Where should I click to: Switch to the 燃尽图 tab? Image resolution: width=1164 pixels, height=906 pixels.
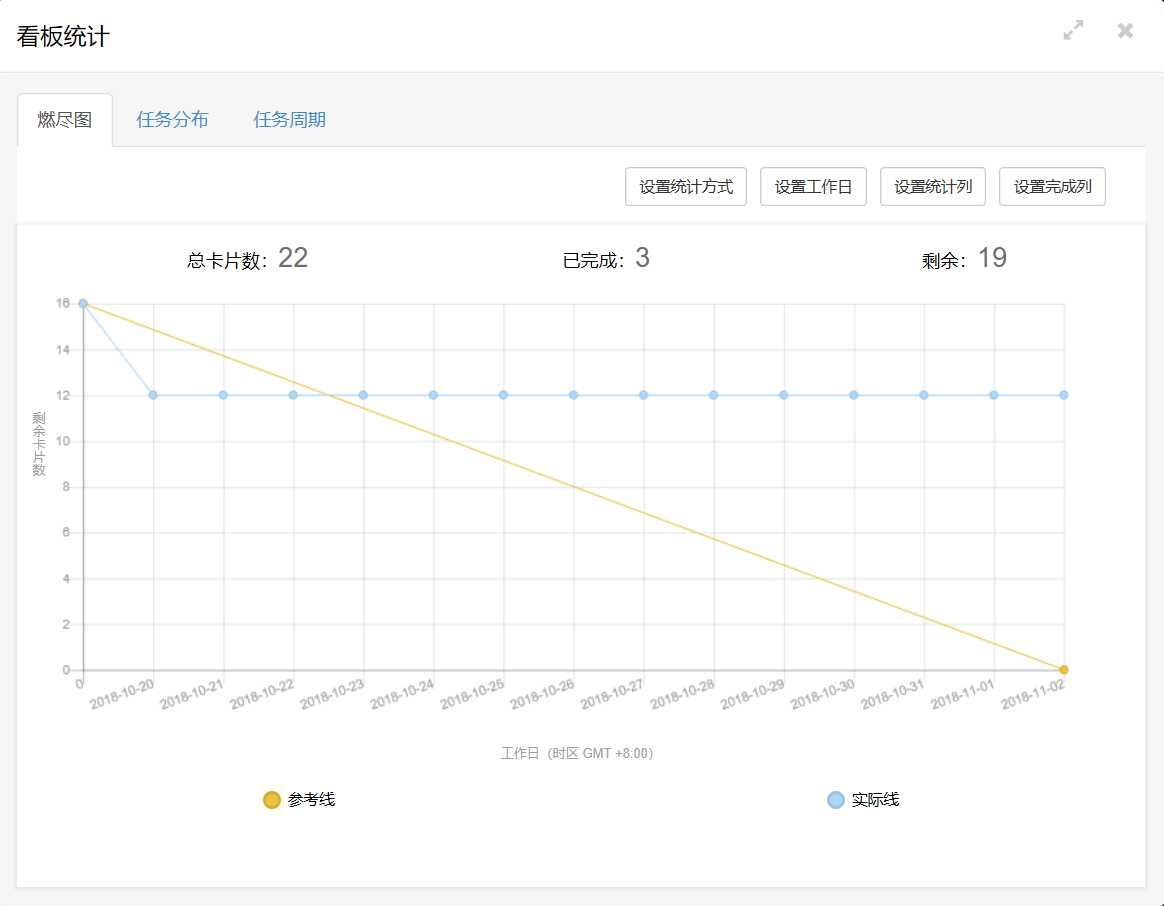pos(65,120)
